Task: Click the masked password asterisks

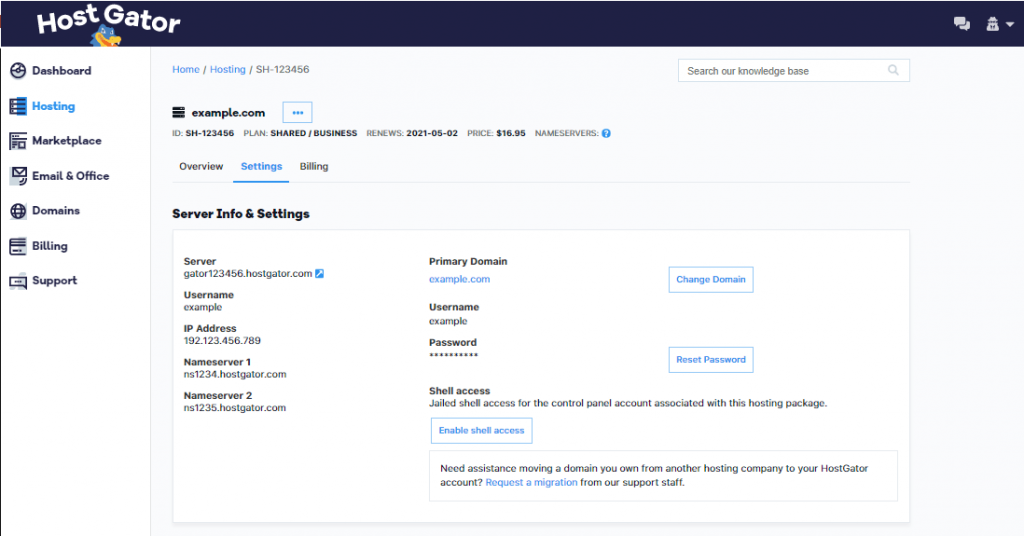Action: coord(453,356)
